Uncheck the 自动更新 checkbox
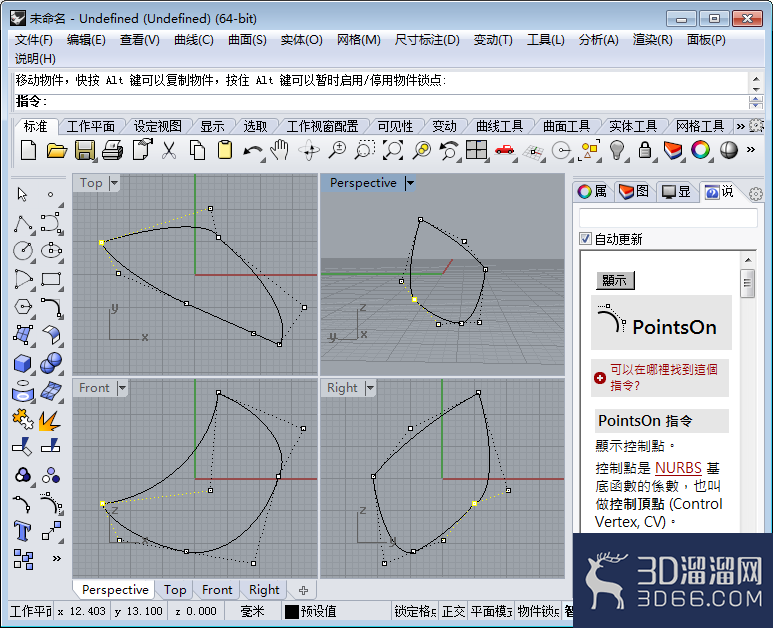Image resolution: width=773 pixels, height=628 pixels. point(585,239)
